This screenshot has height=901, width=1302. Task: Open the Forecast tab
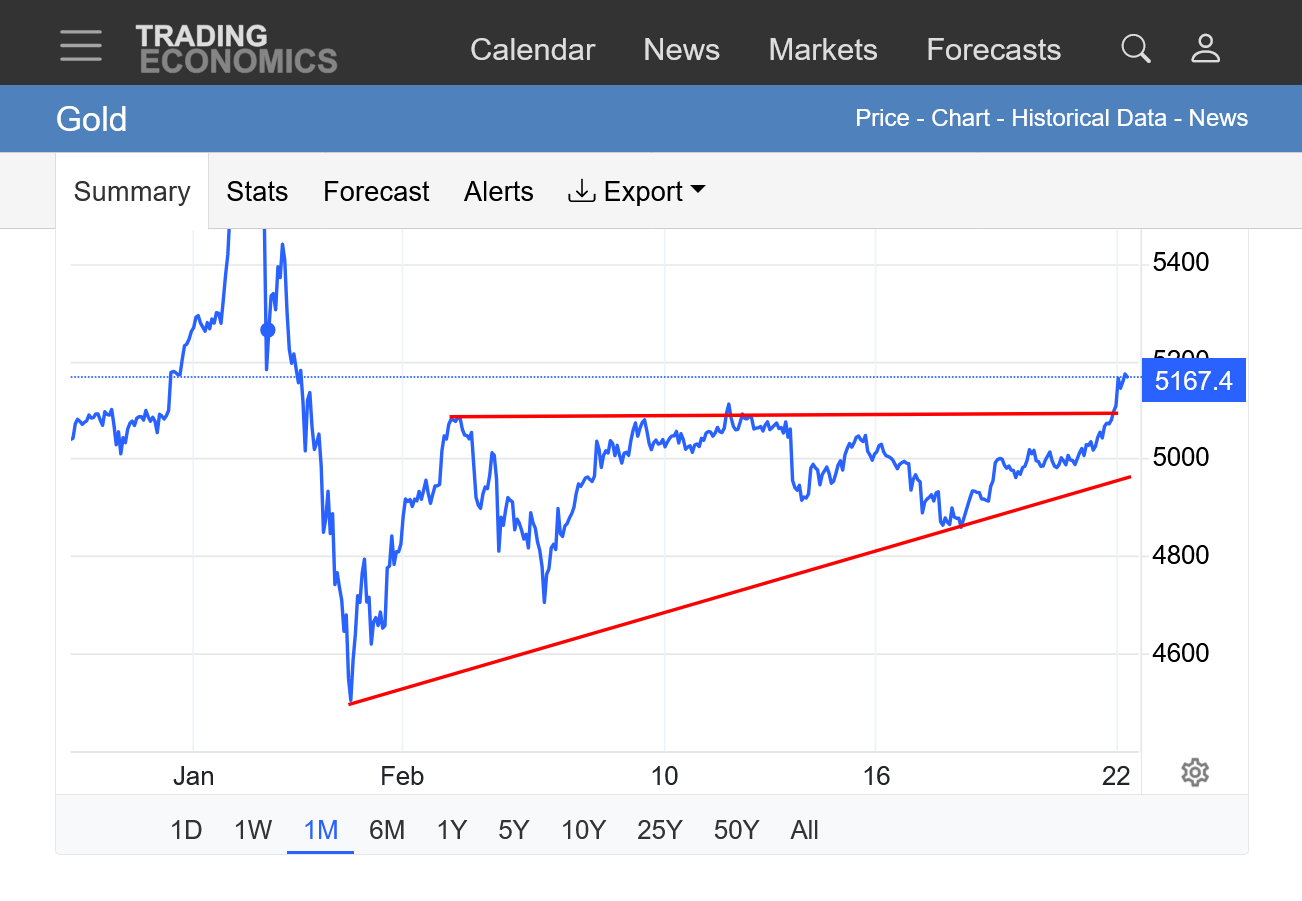point(376,191)
